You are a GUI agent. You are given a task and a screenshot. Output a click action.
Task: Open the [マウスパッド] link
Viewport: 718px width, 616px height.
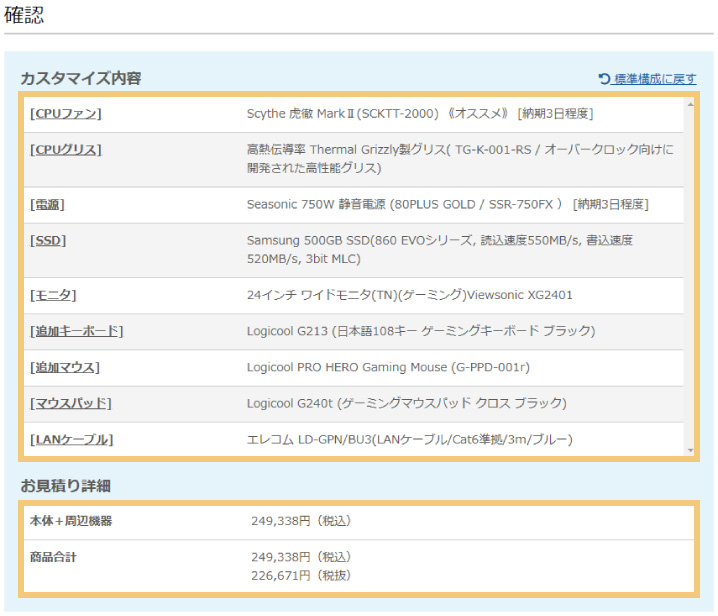[x=71, y=403]
